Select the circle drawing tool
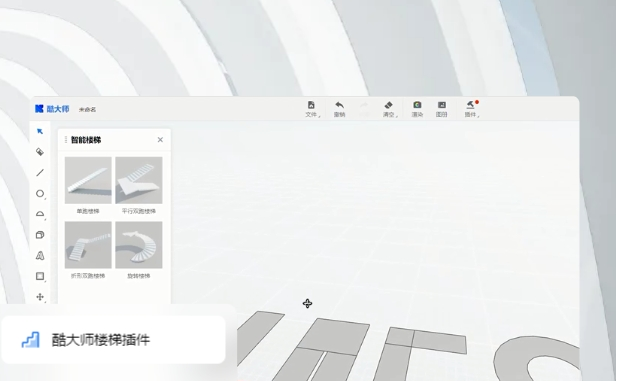Image resolution: width=617 pixels, height=381 pixels. coord(40,194)
